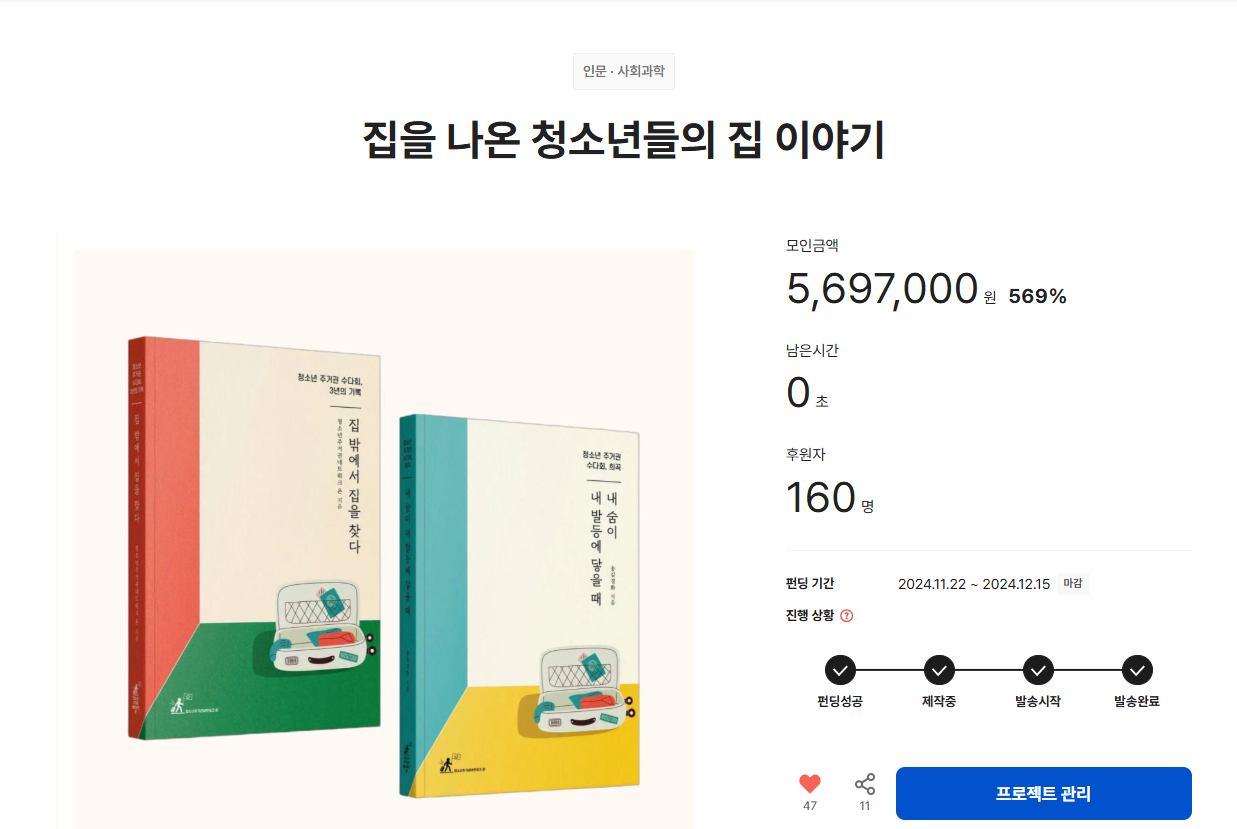Click the 11 shares count
This screenshot has width=1237, height=829.
pos(865,806)
